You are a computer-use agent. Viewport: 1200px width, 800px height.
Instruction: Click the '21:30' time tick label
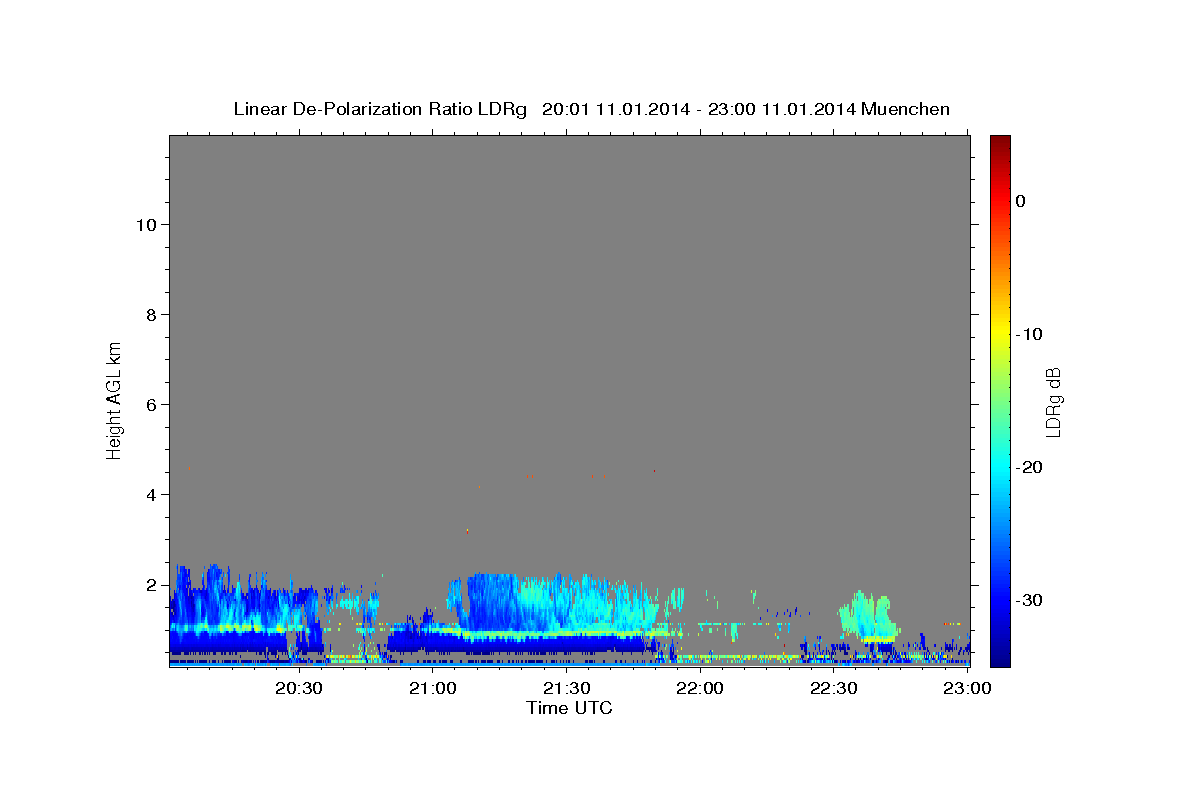pyautogui.click(x=567, y=688)
